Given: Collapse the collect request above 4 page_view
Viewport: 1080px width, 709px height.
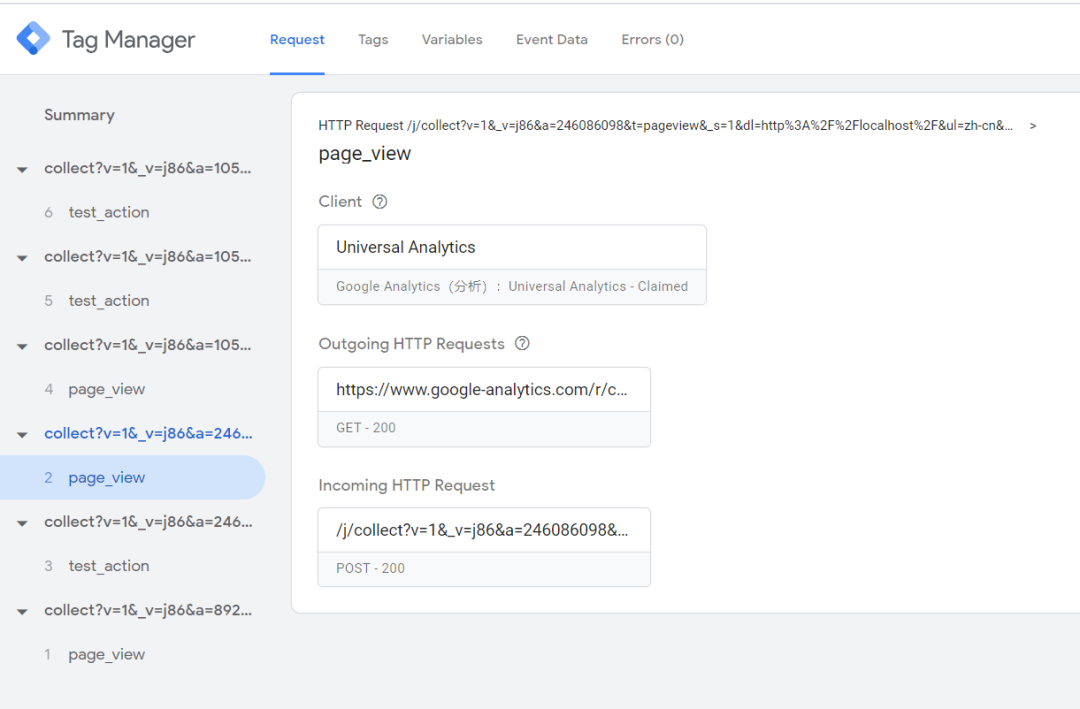Looking at the screenshot, I should [22, 347].
